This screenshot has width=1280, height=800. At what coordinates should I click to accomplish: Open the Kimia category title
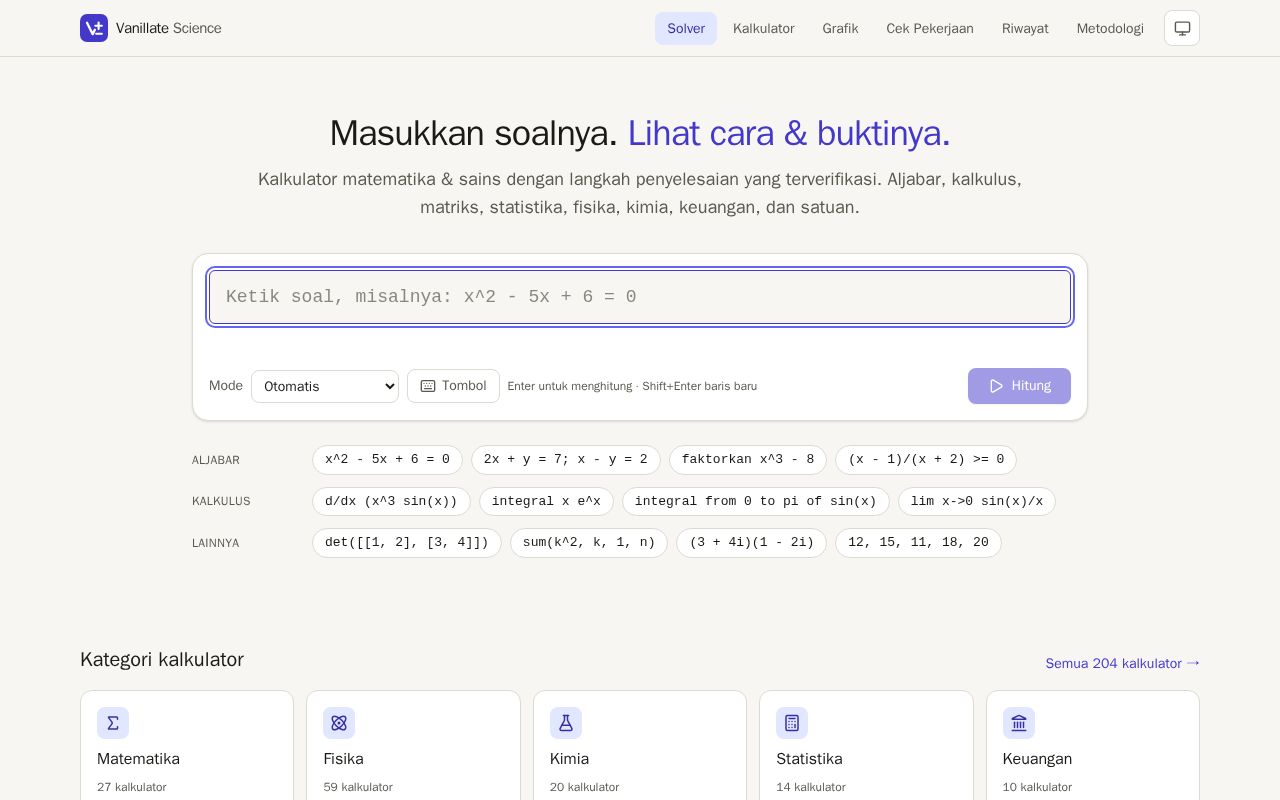click(x=569, y=759)
